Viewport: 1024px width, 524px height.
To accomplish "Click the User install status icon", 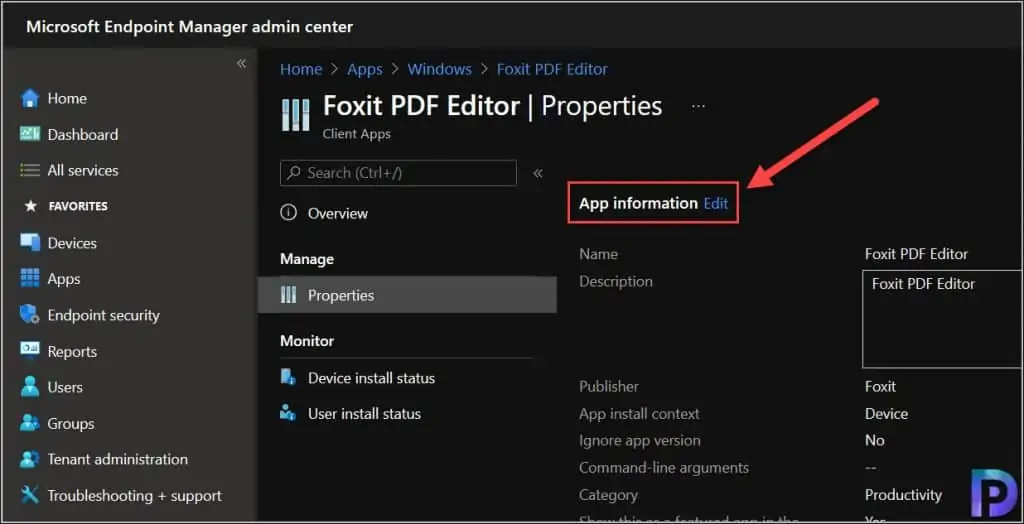I will 288,413.
